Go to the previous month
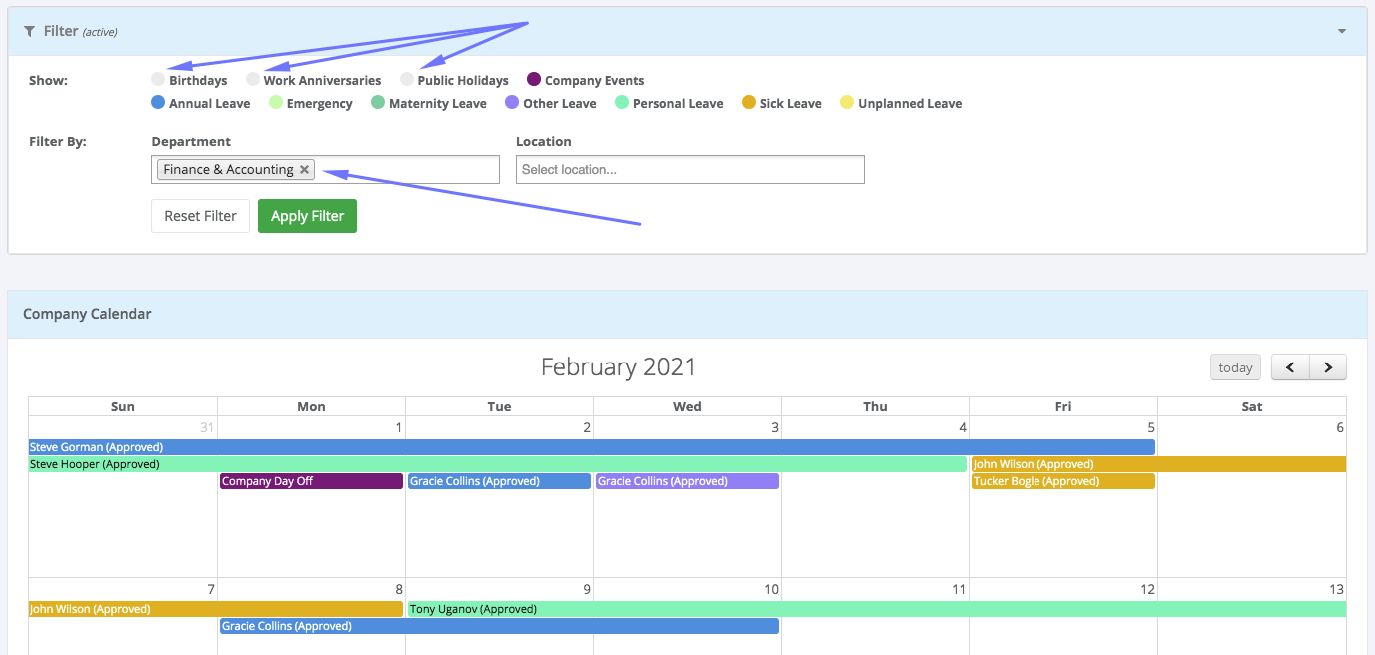Viewport: 1375px width, 655px height. click(x=1290, y=367)
